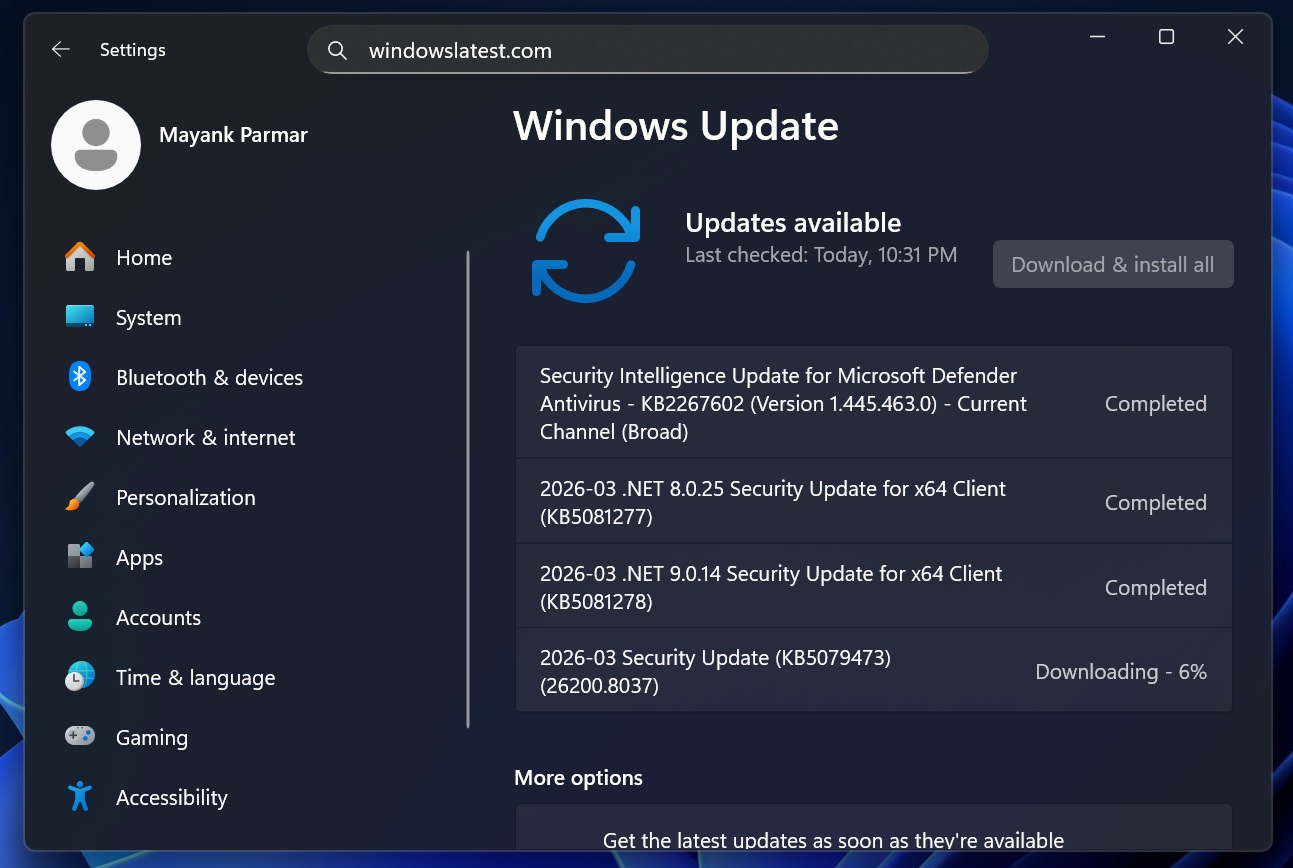Select the Accessibility figure icon
This screenshot has width=1293, height=868.
pos(81,797)
